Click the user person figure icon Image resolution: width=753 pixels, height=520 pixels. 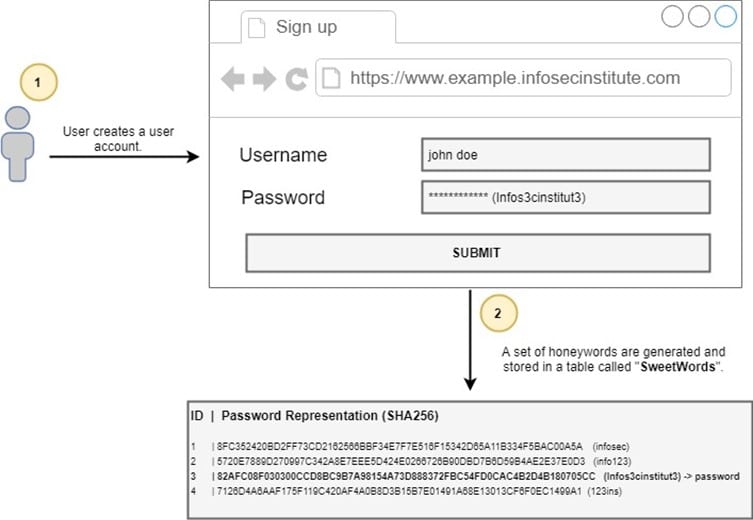[19, 142]
